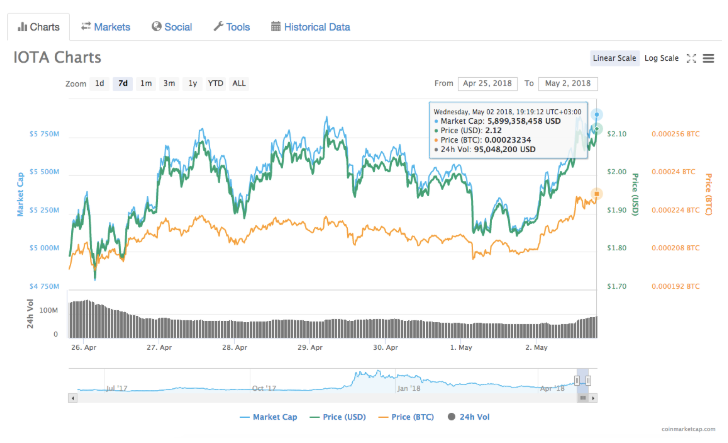728x443 pixels.
Task: Toggle the Market Cap legend series
Action: point(268,417)
